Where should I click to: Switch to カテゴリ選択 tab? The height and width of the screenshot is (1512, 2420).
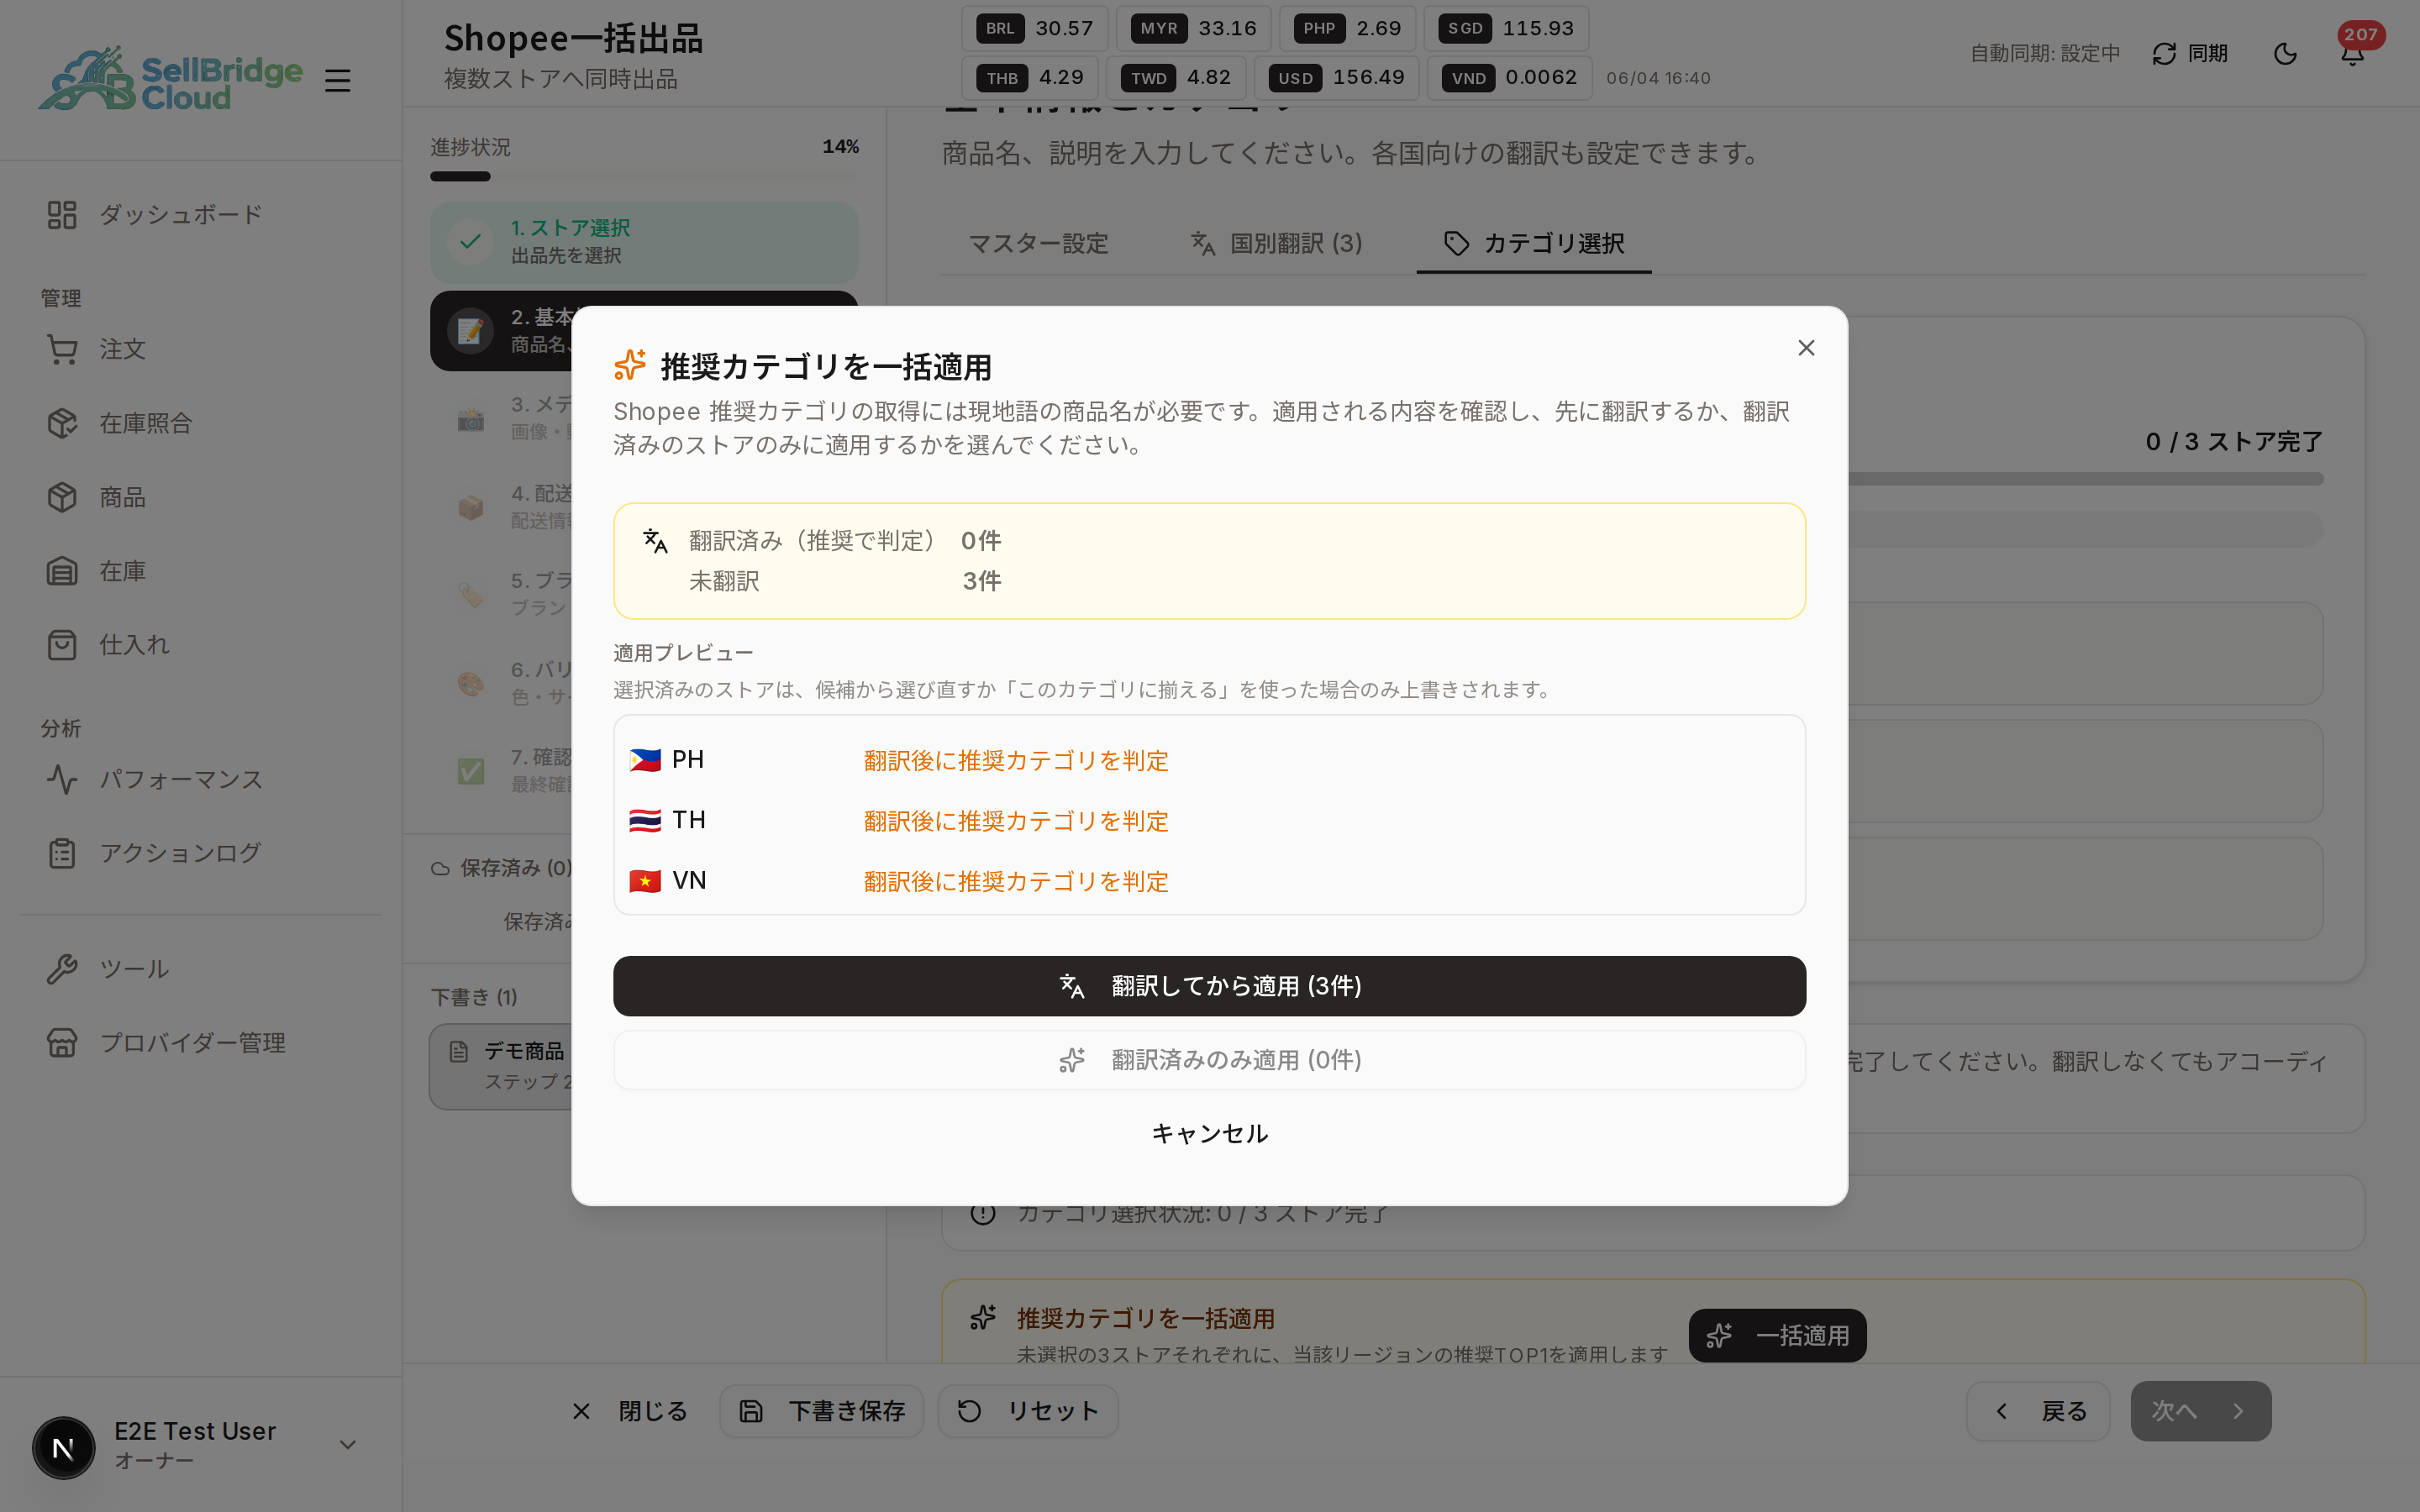(x=1534, y=243)
